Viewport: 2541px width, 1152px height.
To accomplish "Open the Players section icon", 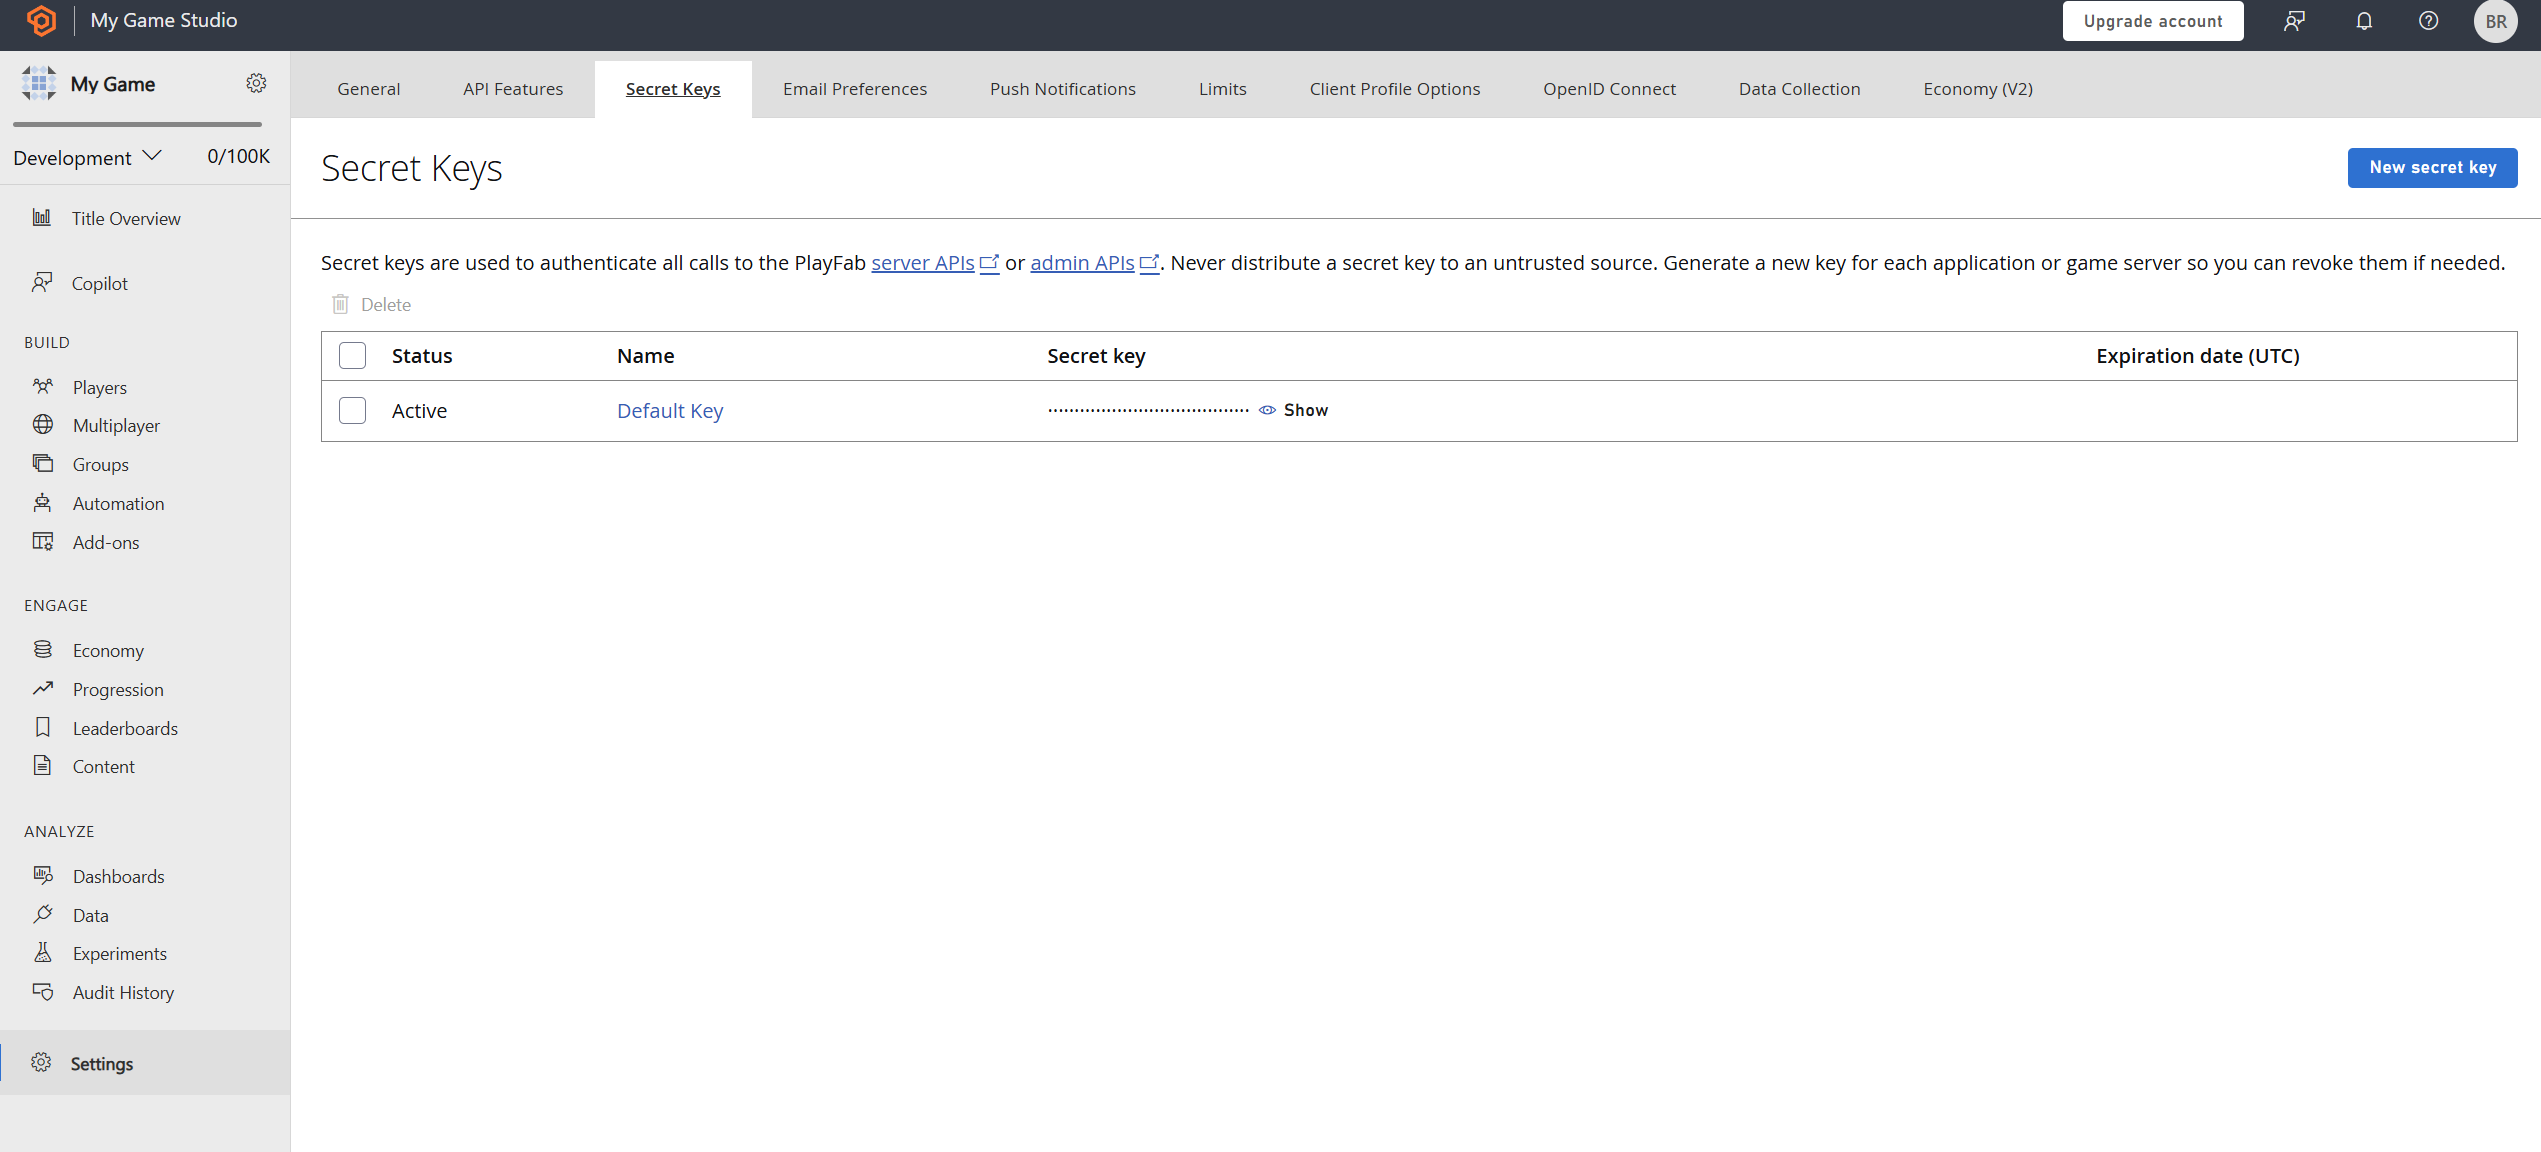I will (x=44, y=386).
